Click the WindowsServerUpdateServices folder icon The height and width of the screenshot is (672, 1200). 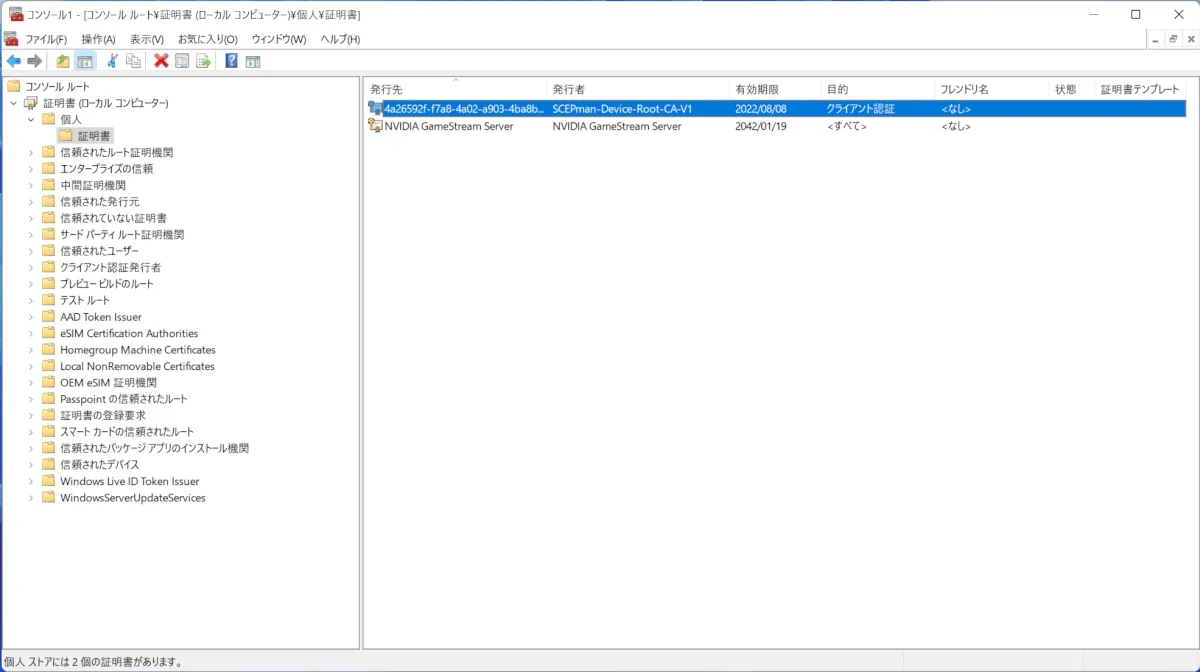[48, 498]
